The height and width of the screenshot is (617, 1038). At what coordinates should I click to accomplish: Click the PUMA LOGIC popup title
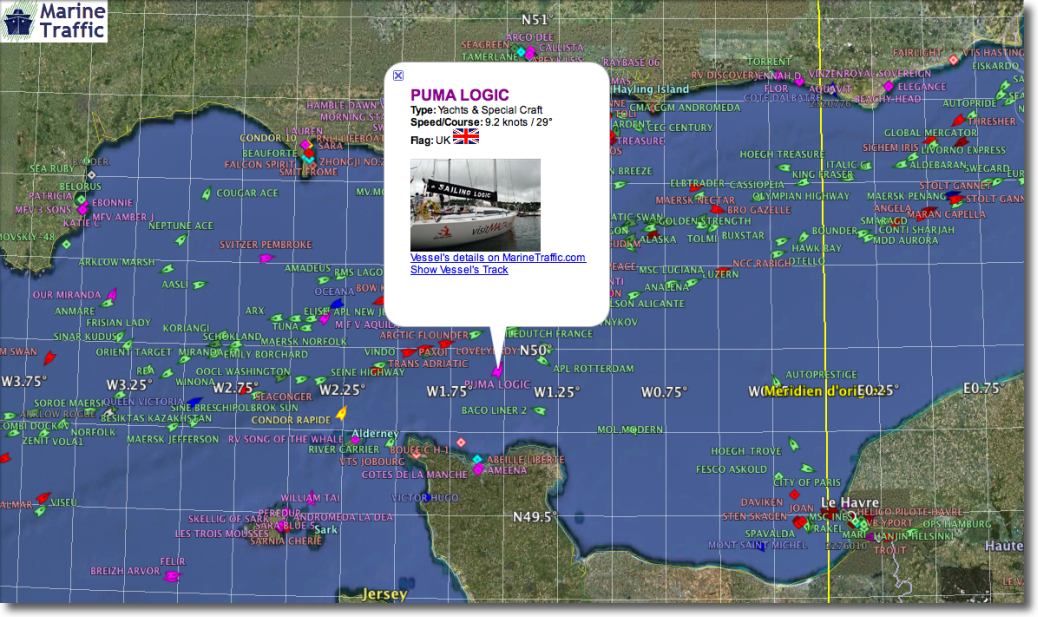[459, 95]
